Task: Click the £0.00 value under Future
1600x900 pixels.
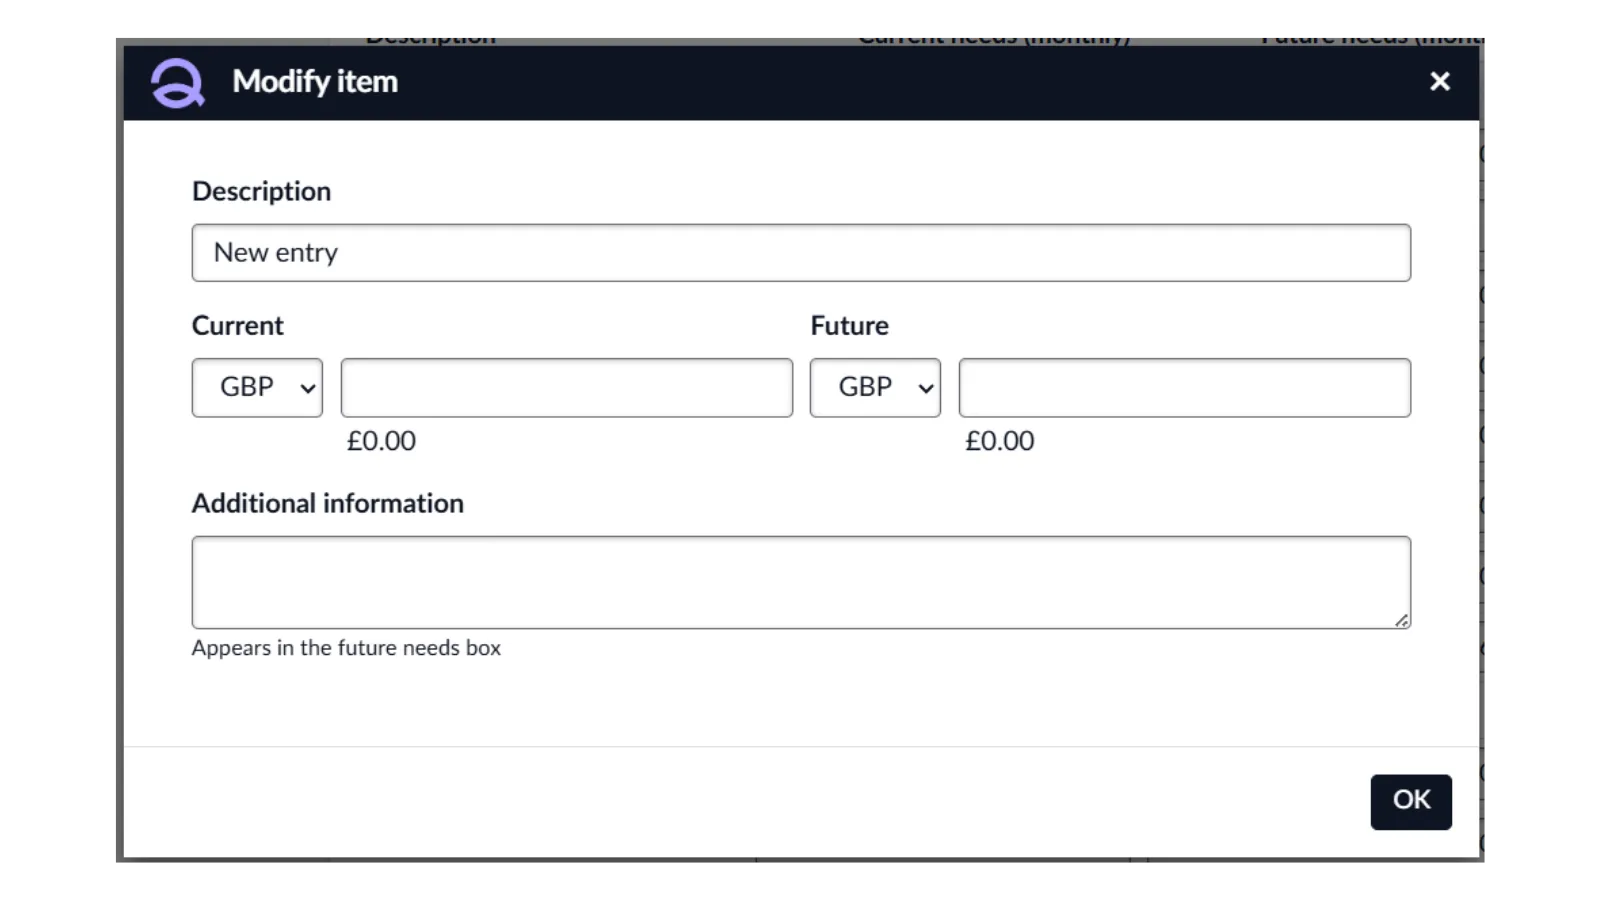Action: click(x=999, y=441)
